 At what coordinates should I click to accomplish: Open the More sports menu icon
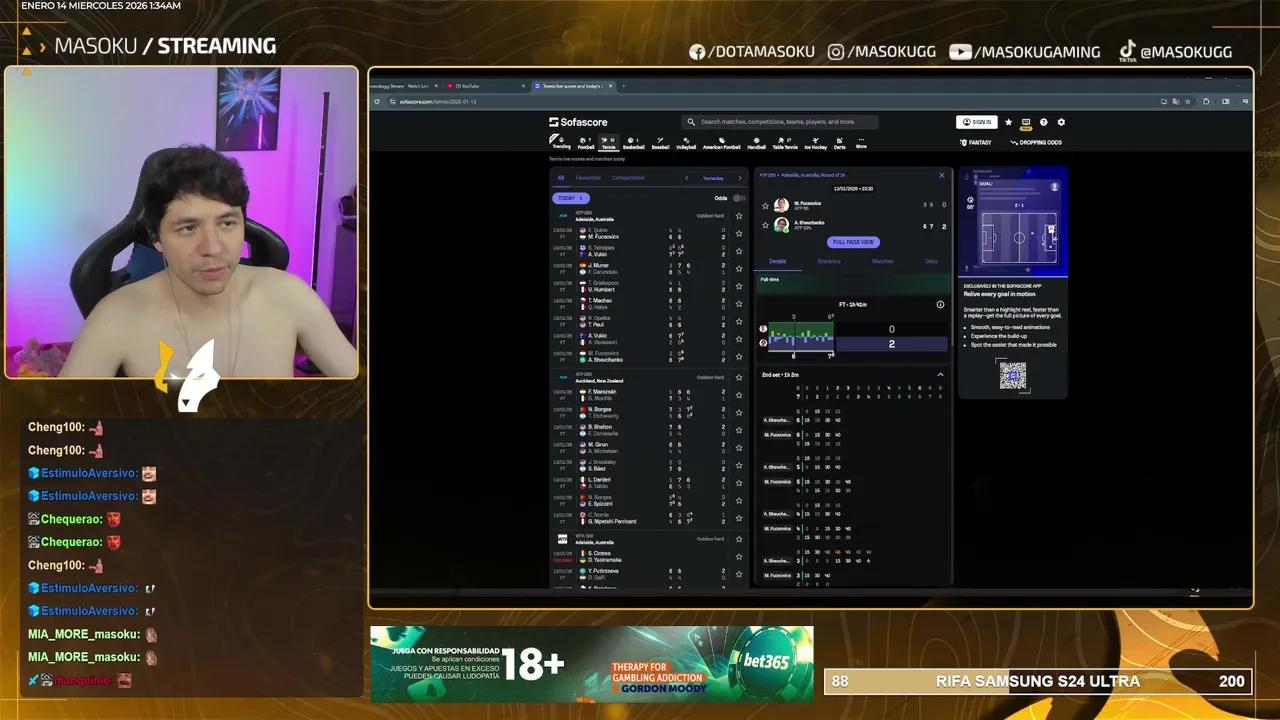[860, 142]
